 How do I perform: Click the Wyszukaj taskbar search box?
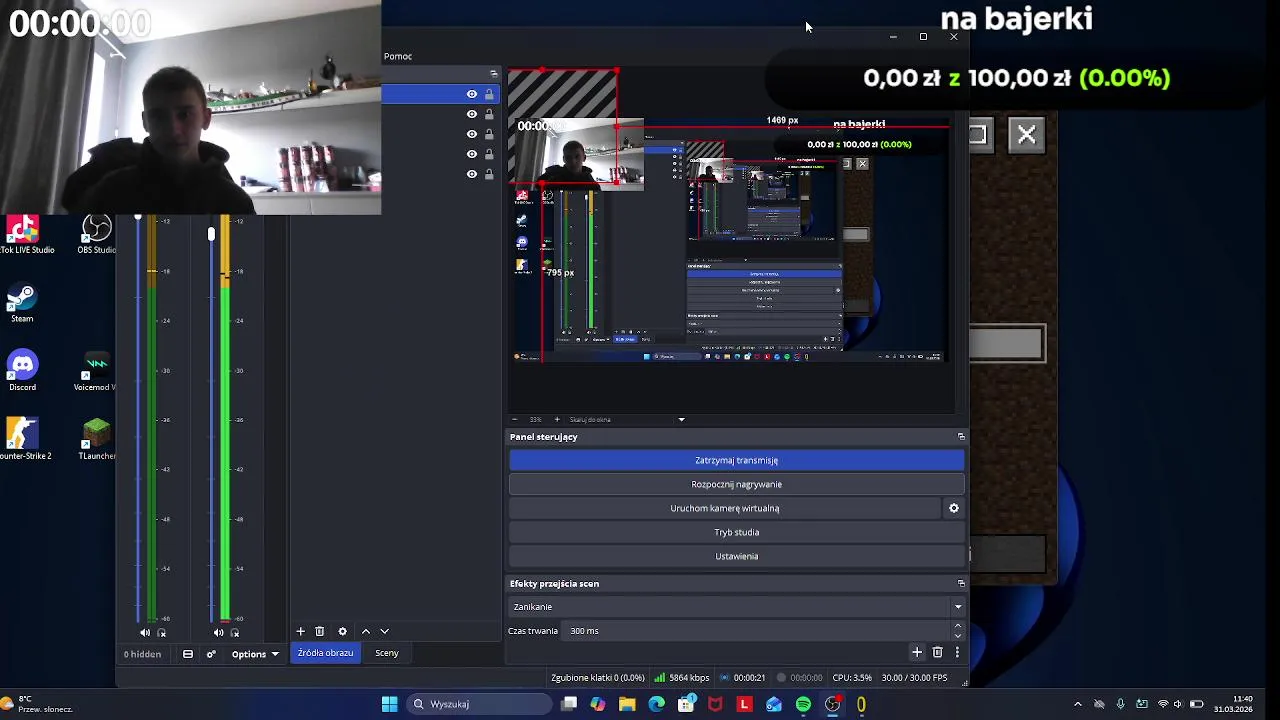point(480,704)
